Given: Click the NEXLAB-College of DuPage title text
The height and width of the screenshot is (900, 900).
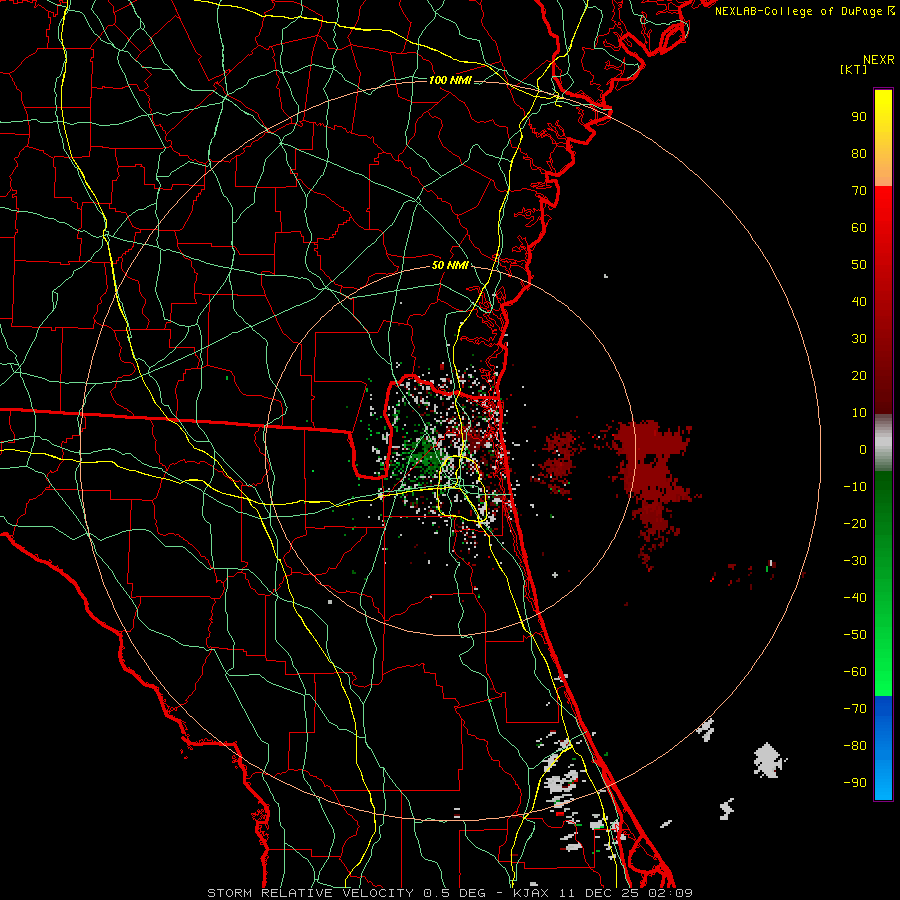Looking at the screenshot, I should [x=804, y=11].
